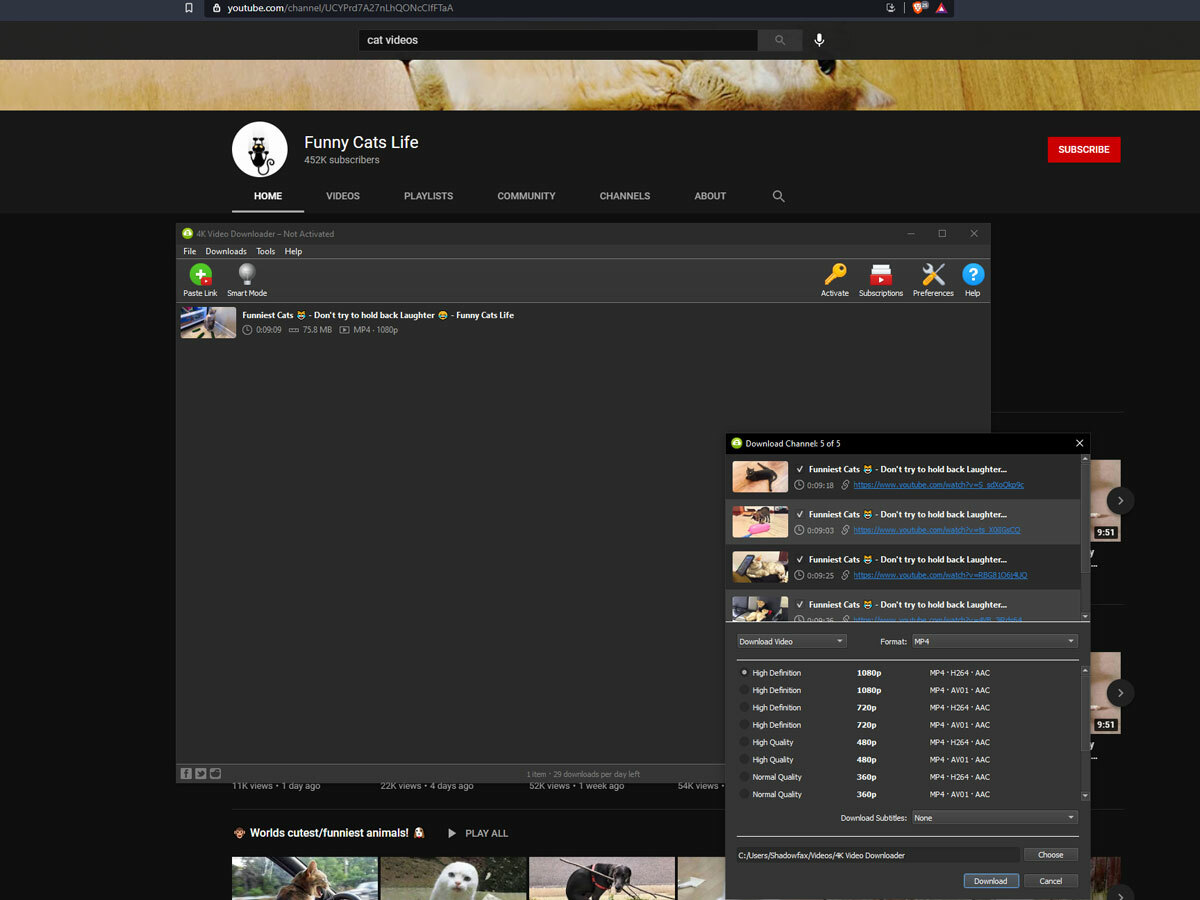The width and height of the screenshot is (1200, 900).
Task: Select High Quality 480p AV01 radio option
Action: 744,759
